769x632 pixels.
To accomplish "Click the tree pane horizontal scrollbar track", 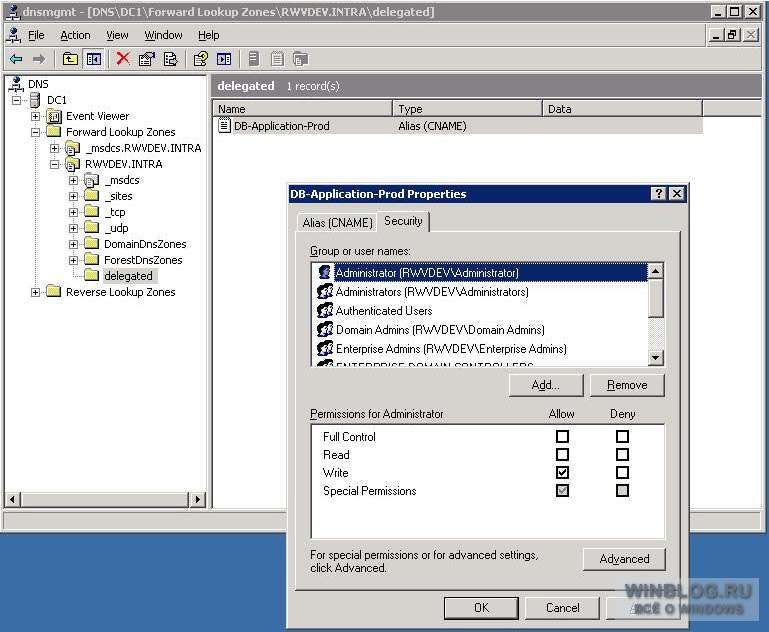I will coord(105,500).
